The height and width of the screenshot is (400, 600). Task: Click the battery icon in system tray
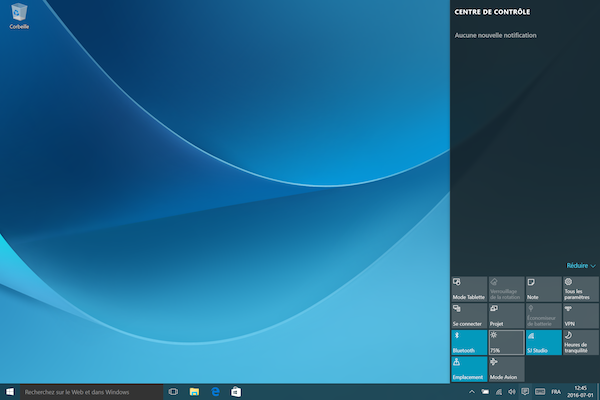485,392
